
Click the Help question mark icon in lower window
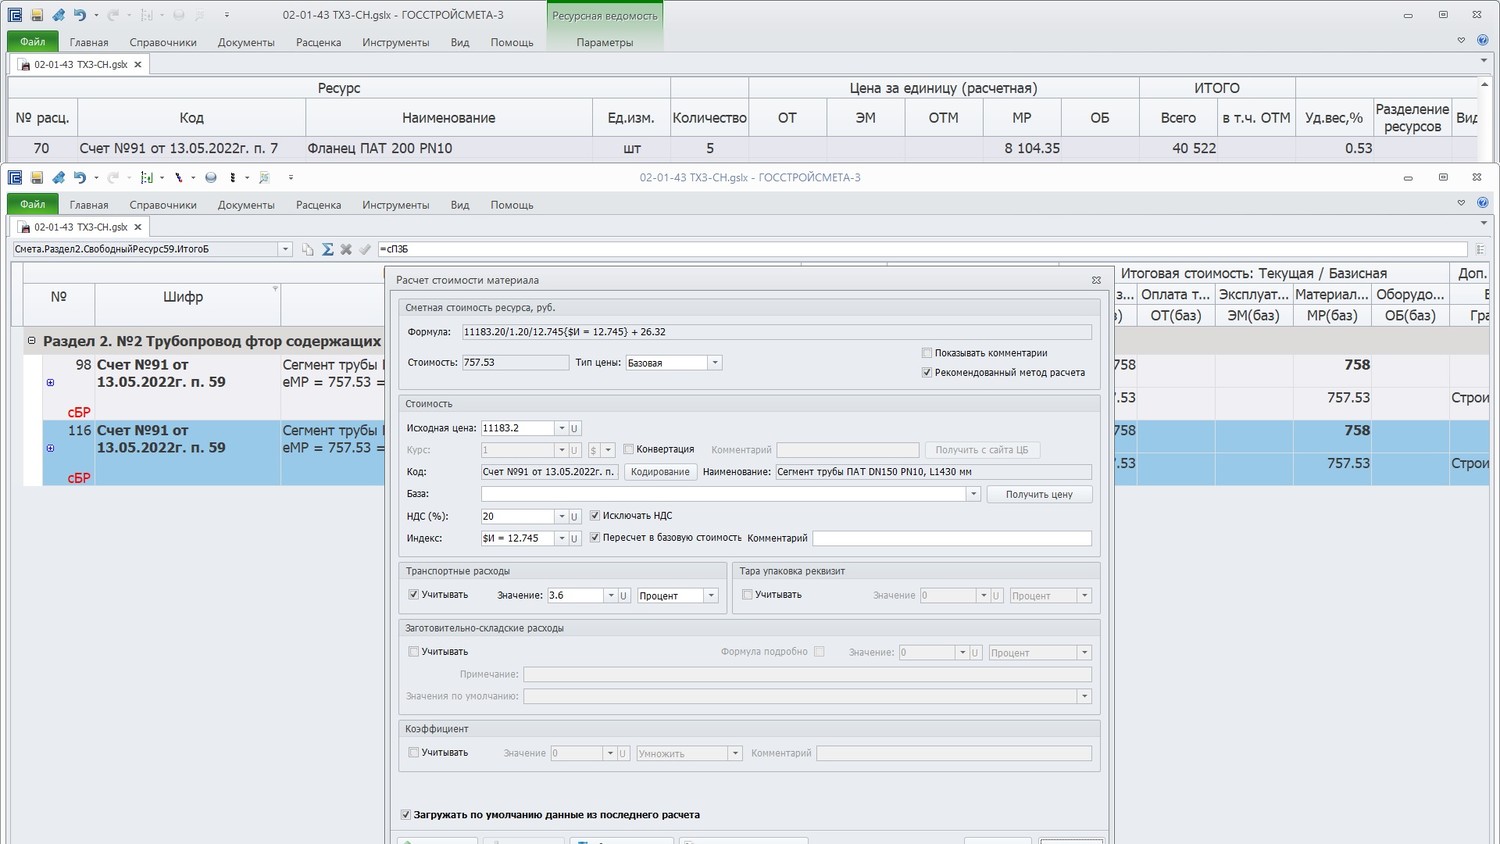point(1482,203)
